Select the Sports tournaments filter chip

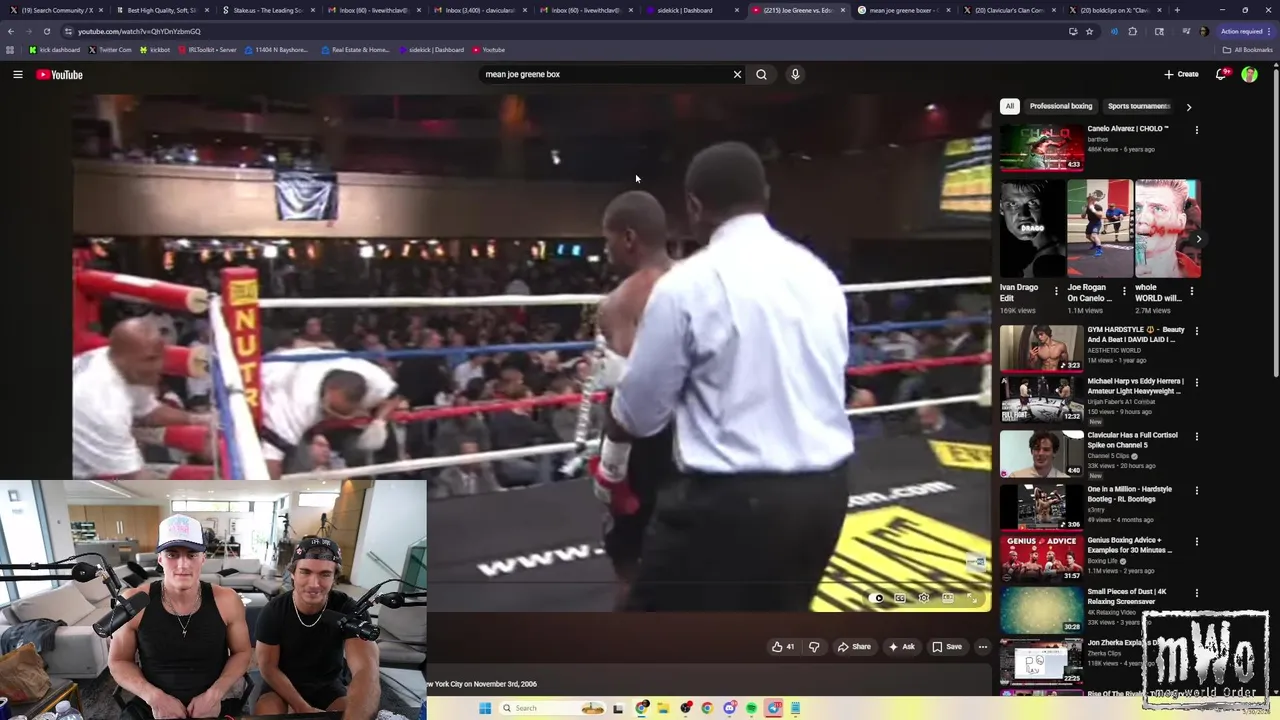point(1138,106)
